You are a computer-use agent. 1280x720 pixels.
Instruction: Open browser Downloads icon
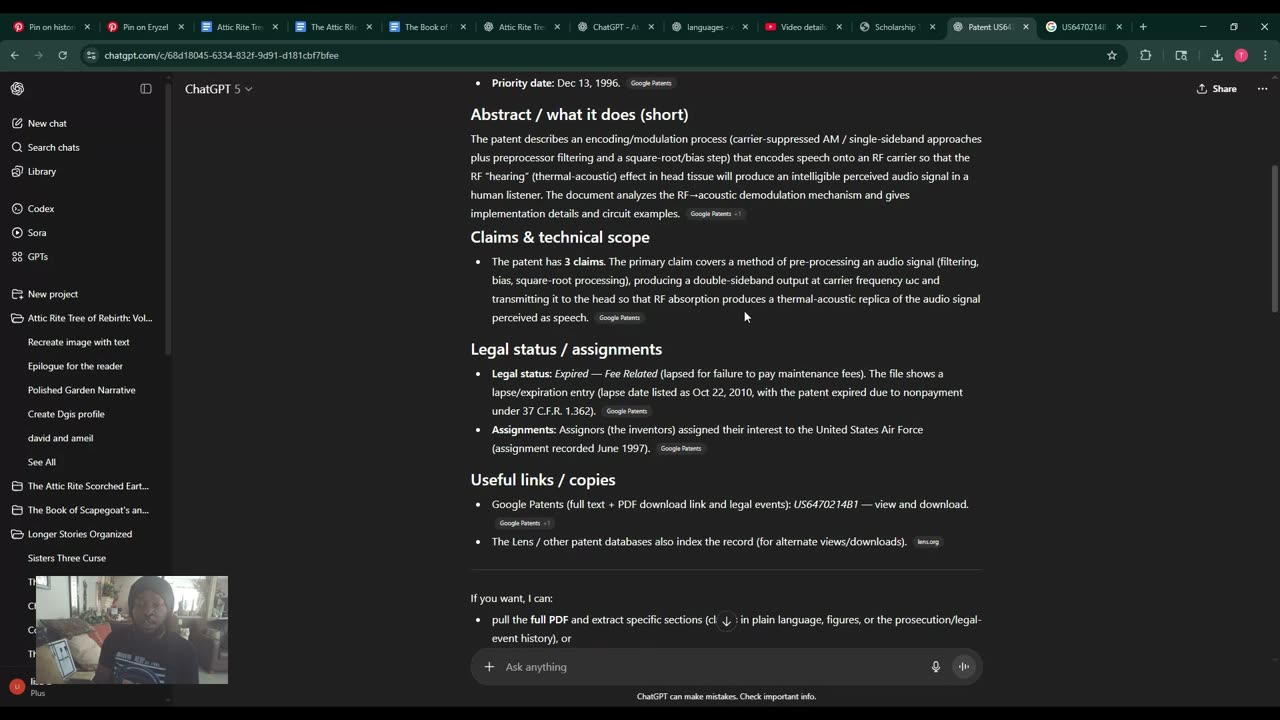click(x=1217, y=55)
